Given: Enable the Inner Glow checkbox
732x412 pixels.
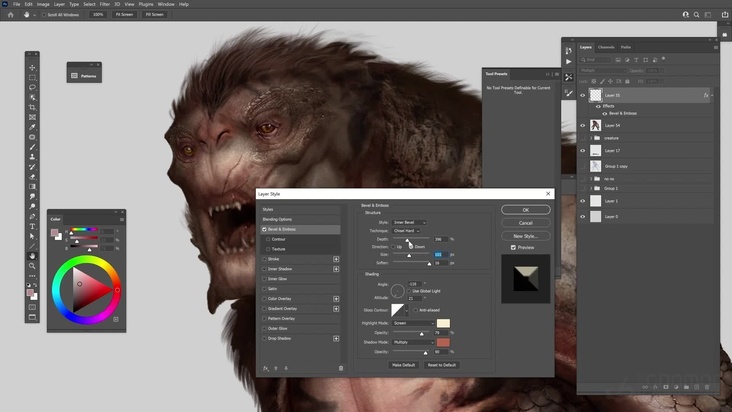Looking at the screenshot, I should (264, 279).
